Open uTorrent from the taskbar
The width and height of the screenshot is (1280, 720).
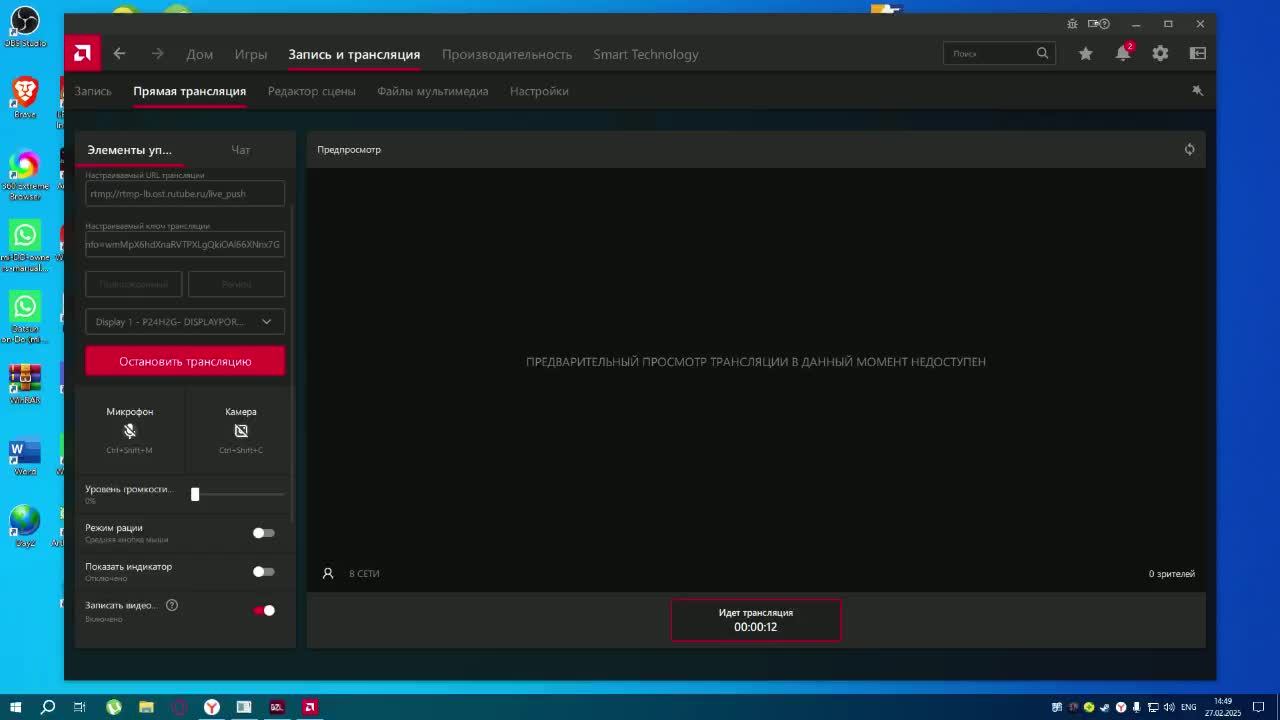point(113,707)
